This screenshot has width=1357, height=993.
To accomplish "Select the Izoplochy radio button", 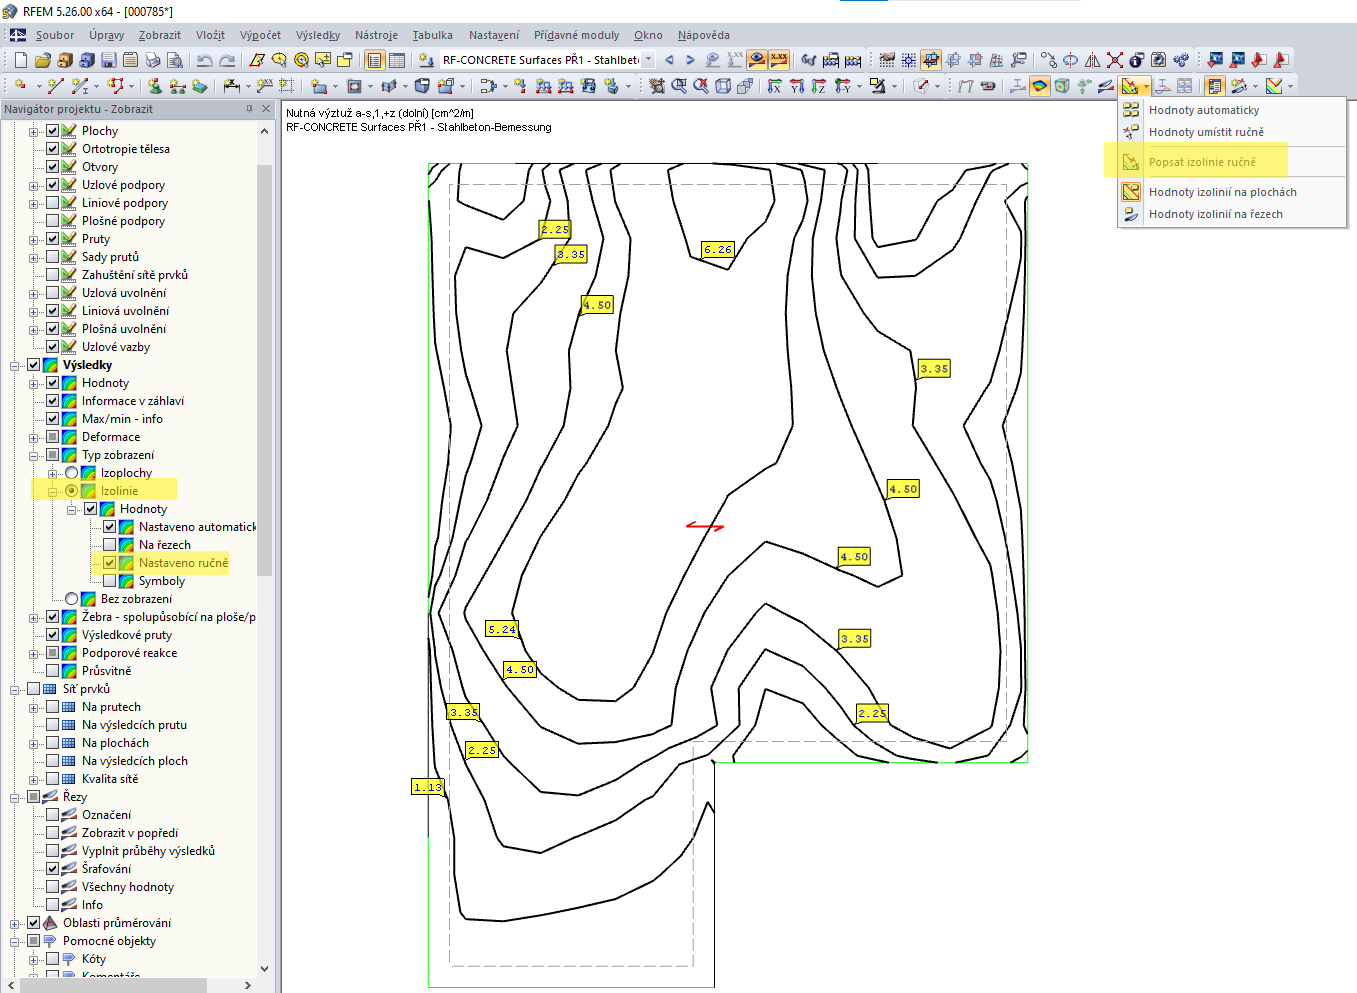I will [71, 473].
